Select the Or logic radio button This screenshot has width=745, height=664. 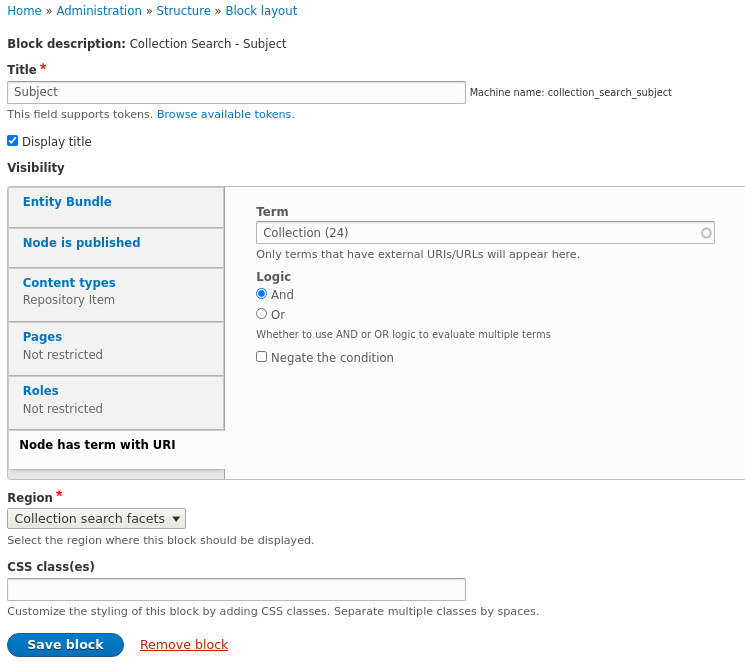point(262,314)
